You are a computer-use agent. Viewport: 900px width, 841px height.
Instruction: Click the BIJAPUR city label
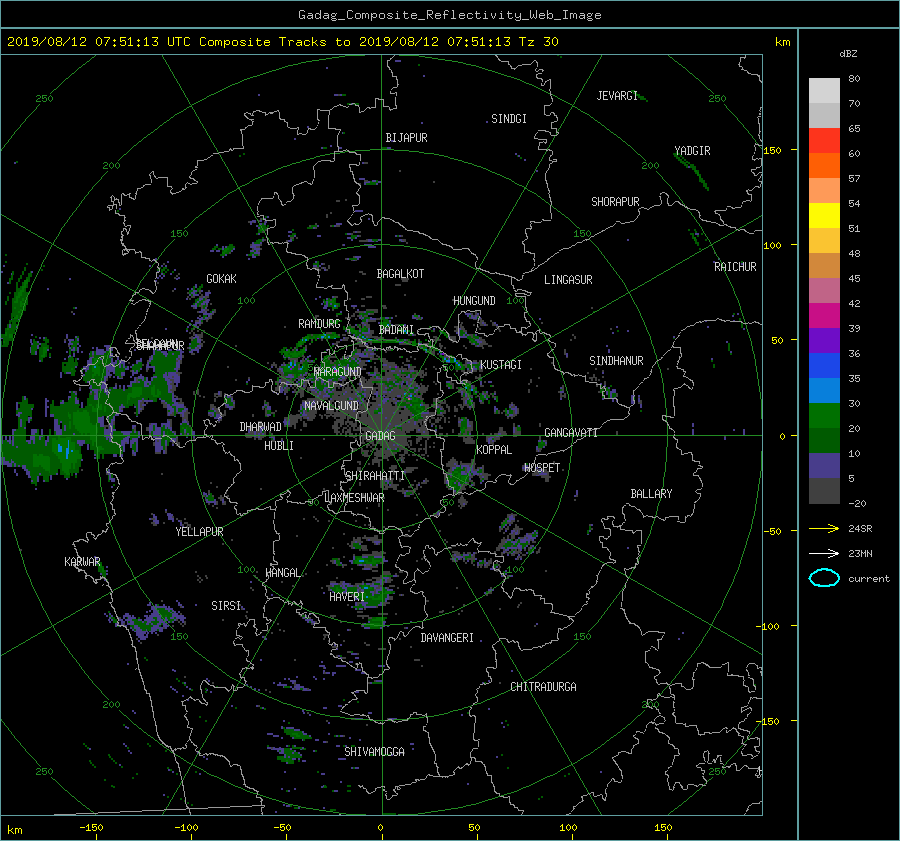[x=406, y=138]
